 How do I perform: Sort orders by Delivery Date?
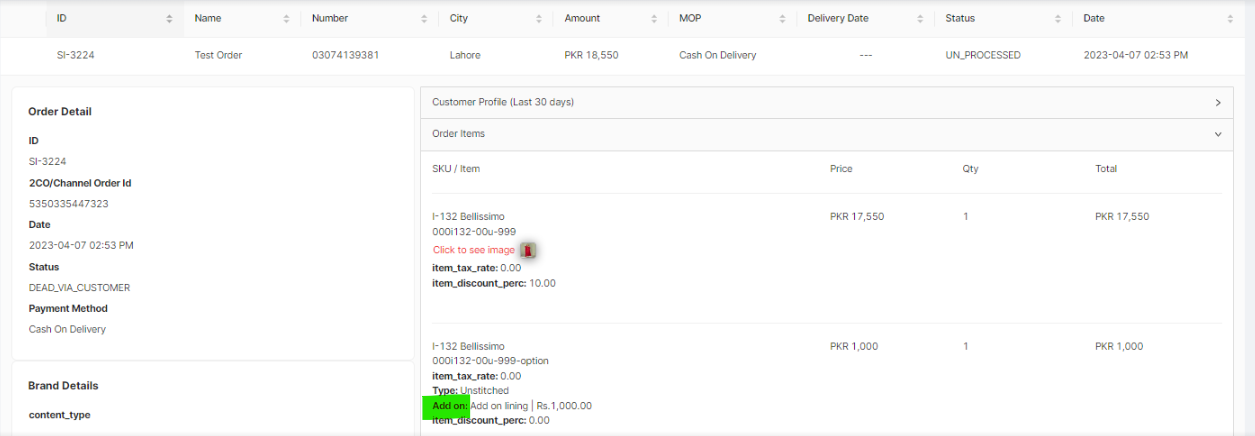click(x=920, y=19)
